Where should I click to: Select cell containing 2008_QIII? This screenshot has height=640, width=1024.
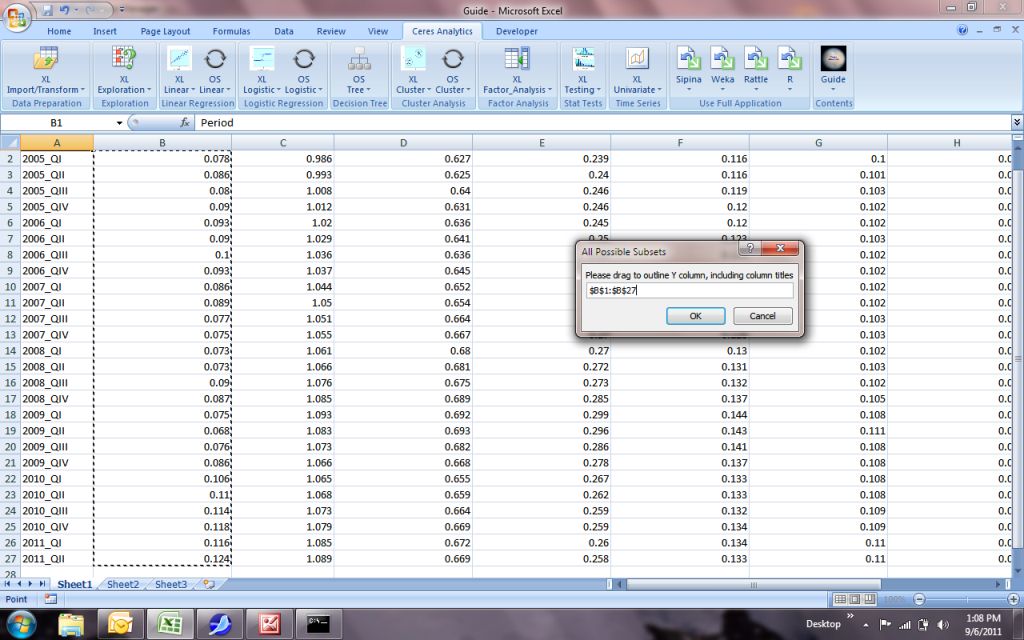pos(57,383)
